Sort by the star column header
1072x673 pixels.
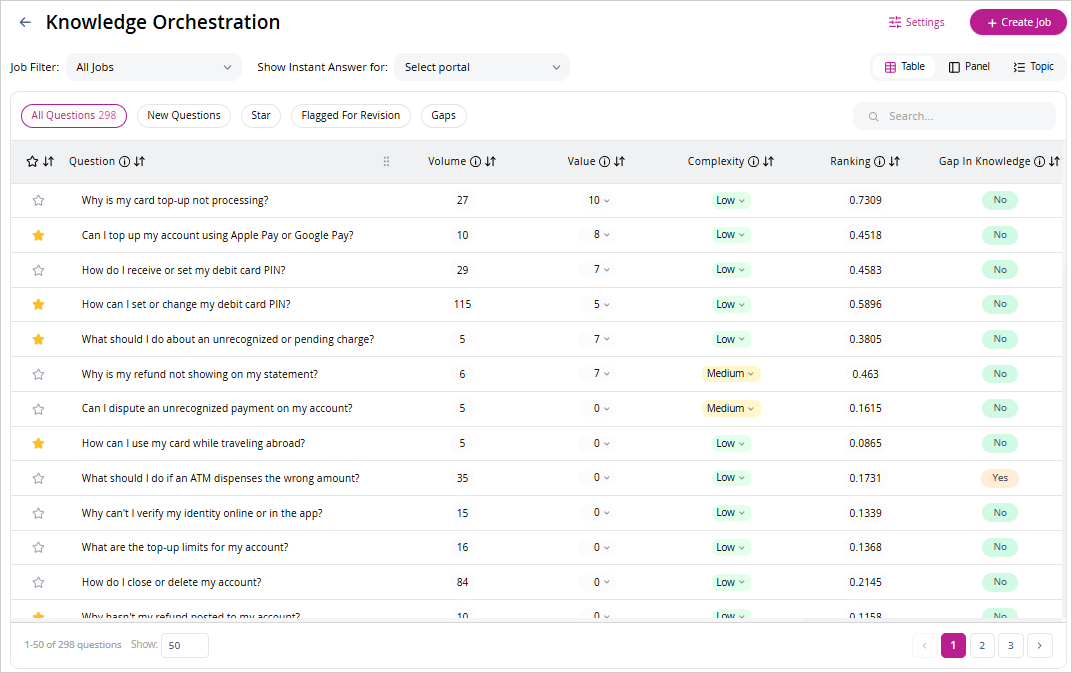click(x=49, y=161)
